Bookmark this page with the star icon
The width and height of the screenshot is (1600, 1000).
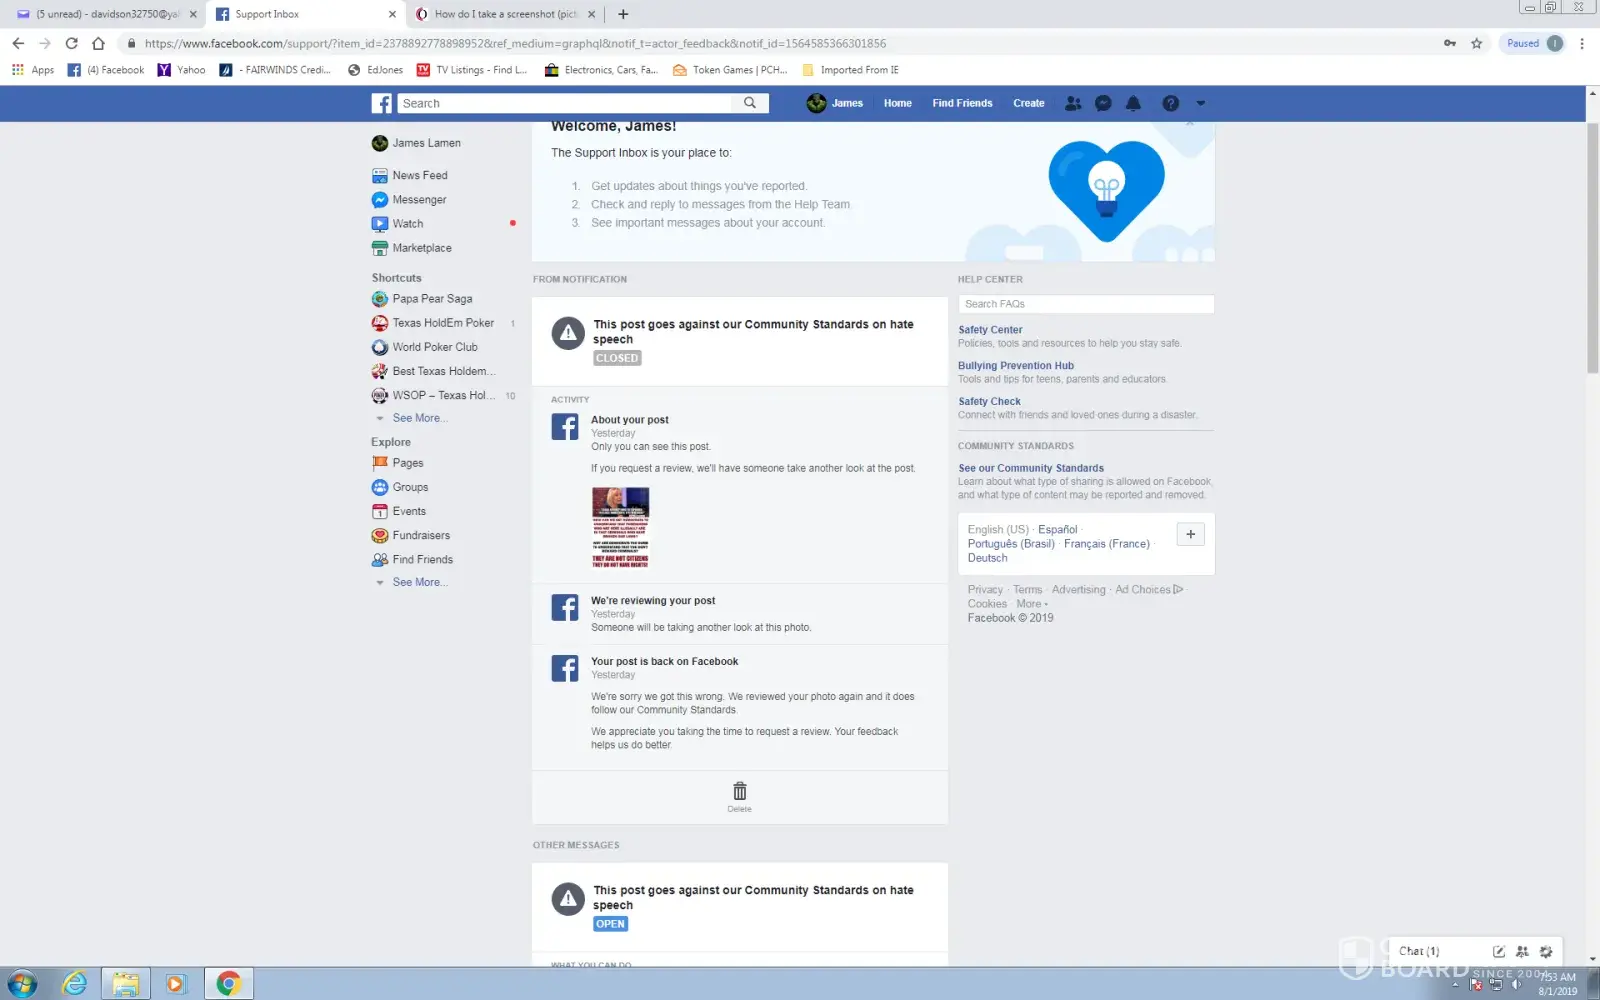[x=1476, y=43]
